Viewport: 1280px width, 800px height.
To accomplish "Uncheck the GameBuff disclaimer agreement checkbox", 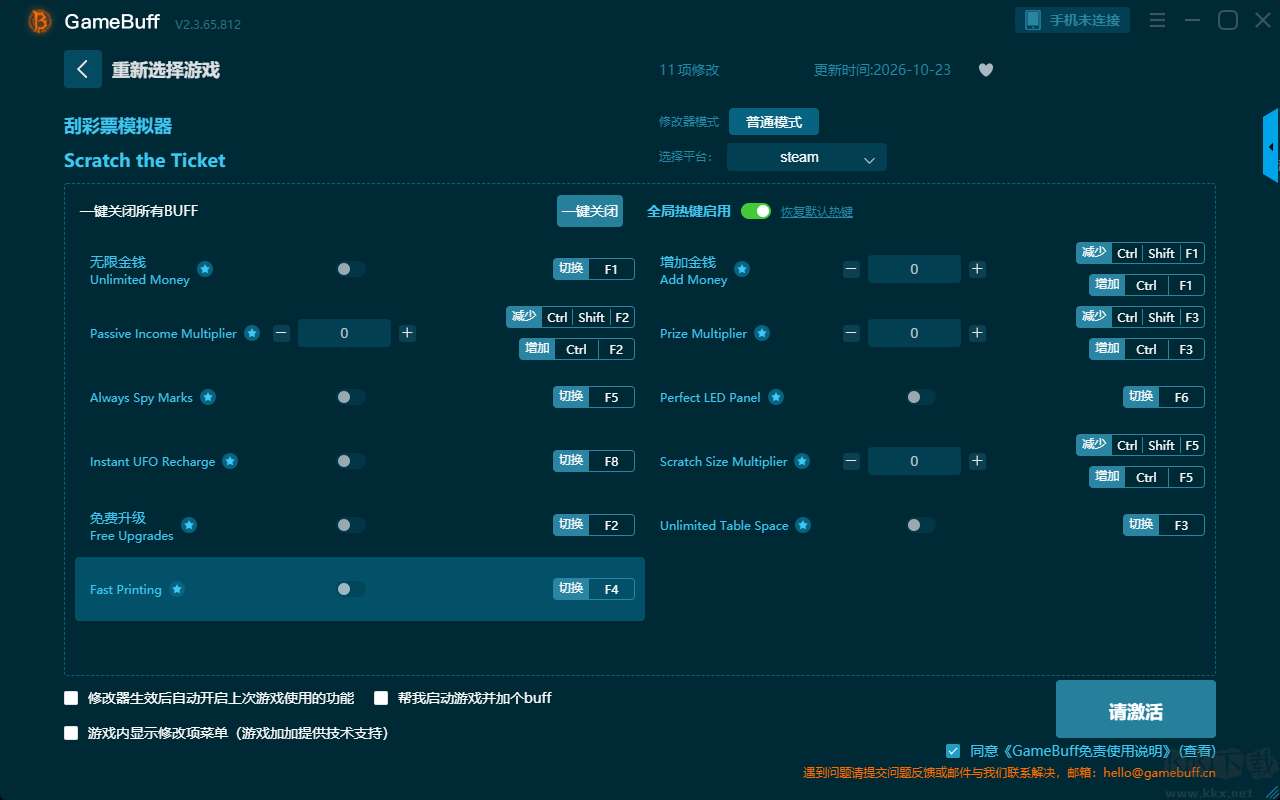I will (x=953, y=750).
